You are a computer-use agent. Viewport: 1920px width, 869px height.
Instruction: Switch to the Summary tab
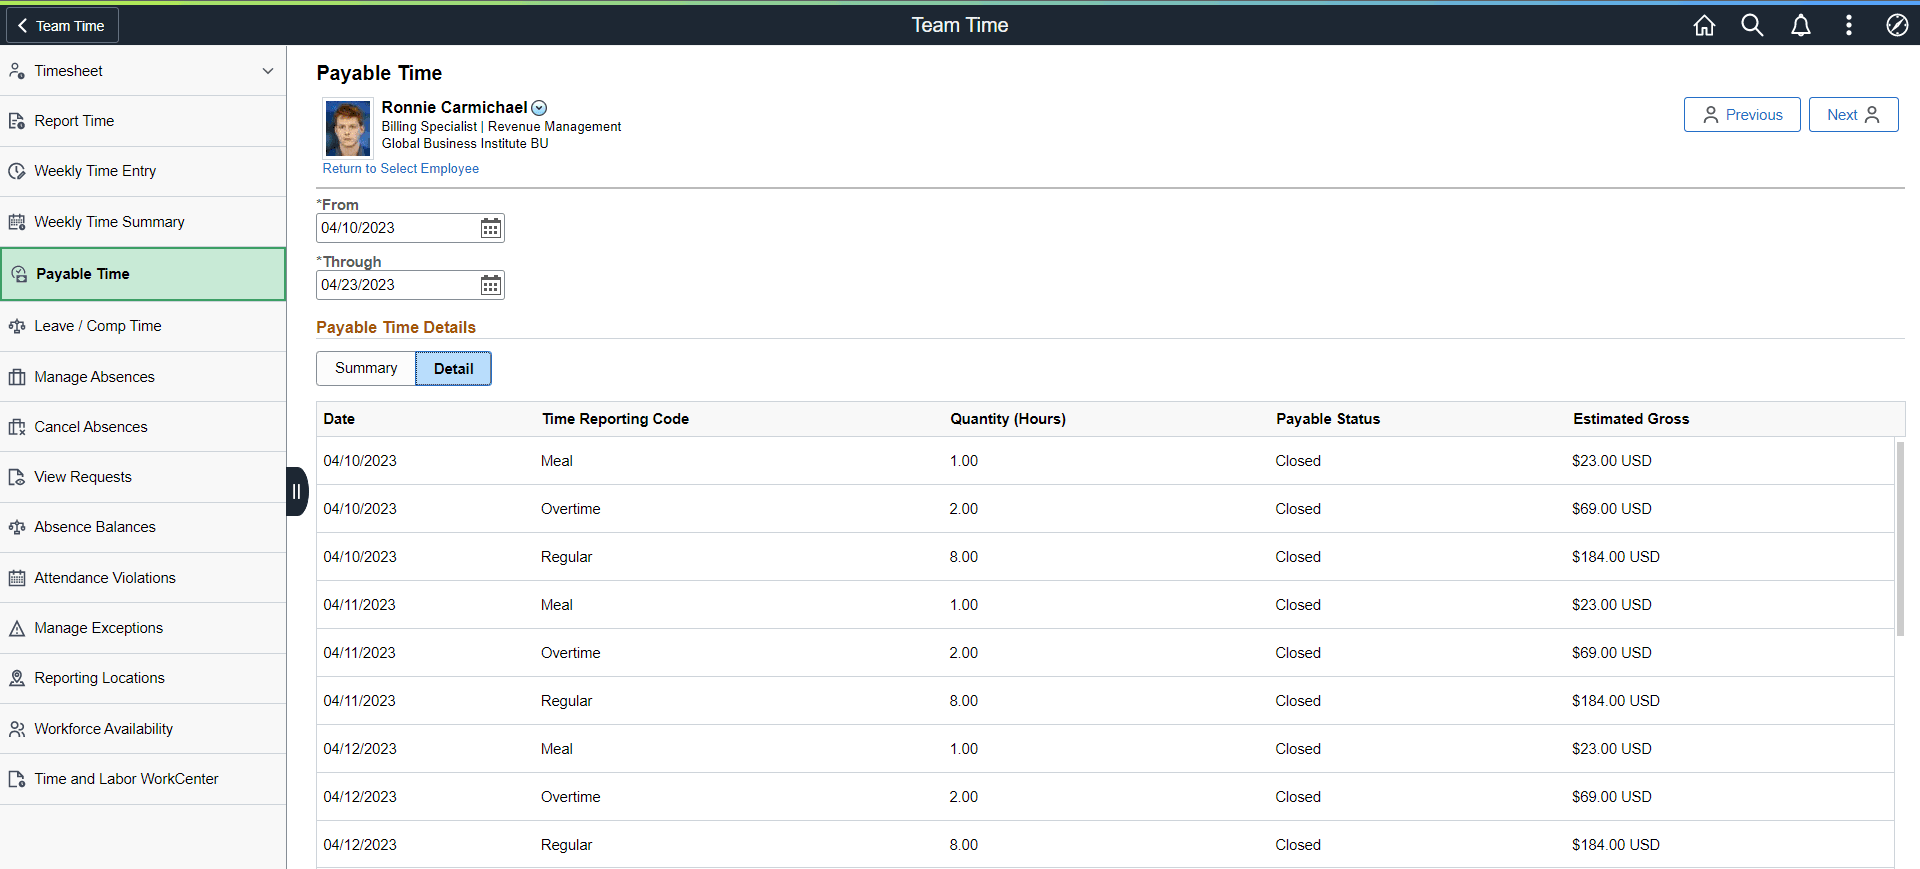coord(366,368)
